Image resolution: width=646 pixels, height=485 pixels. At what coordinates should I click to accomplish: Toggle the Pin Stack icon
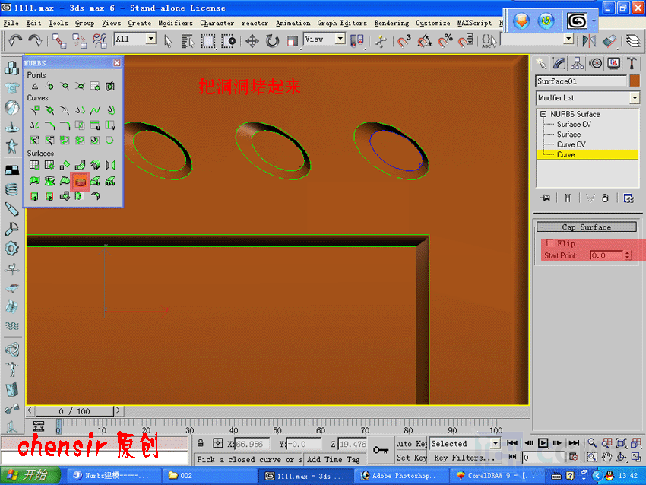click(545, 198)
